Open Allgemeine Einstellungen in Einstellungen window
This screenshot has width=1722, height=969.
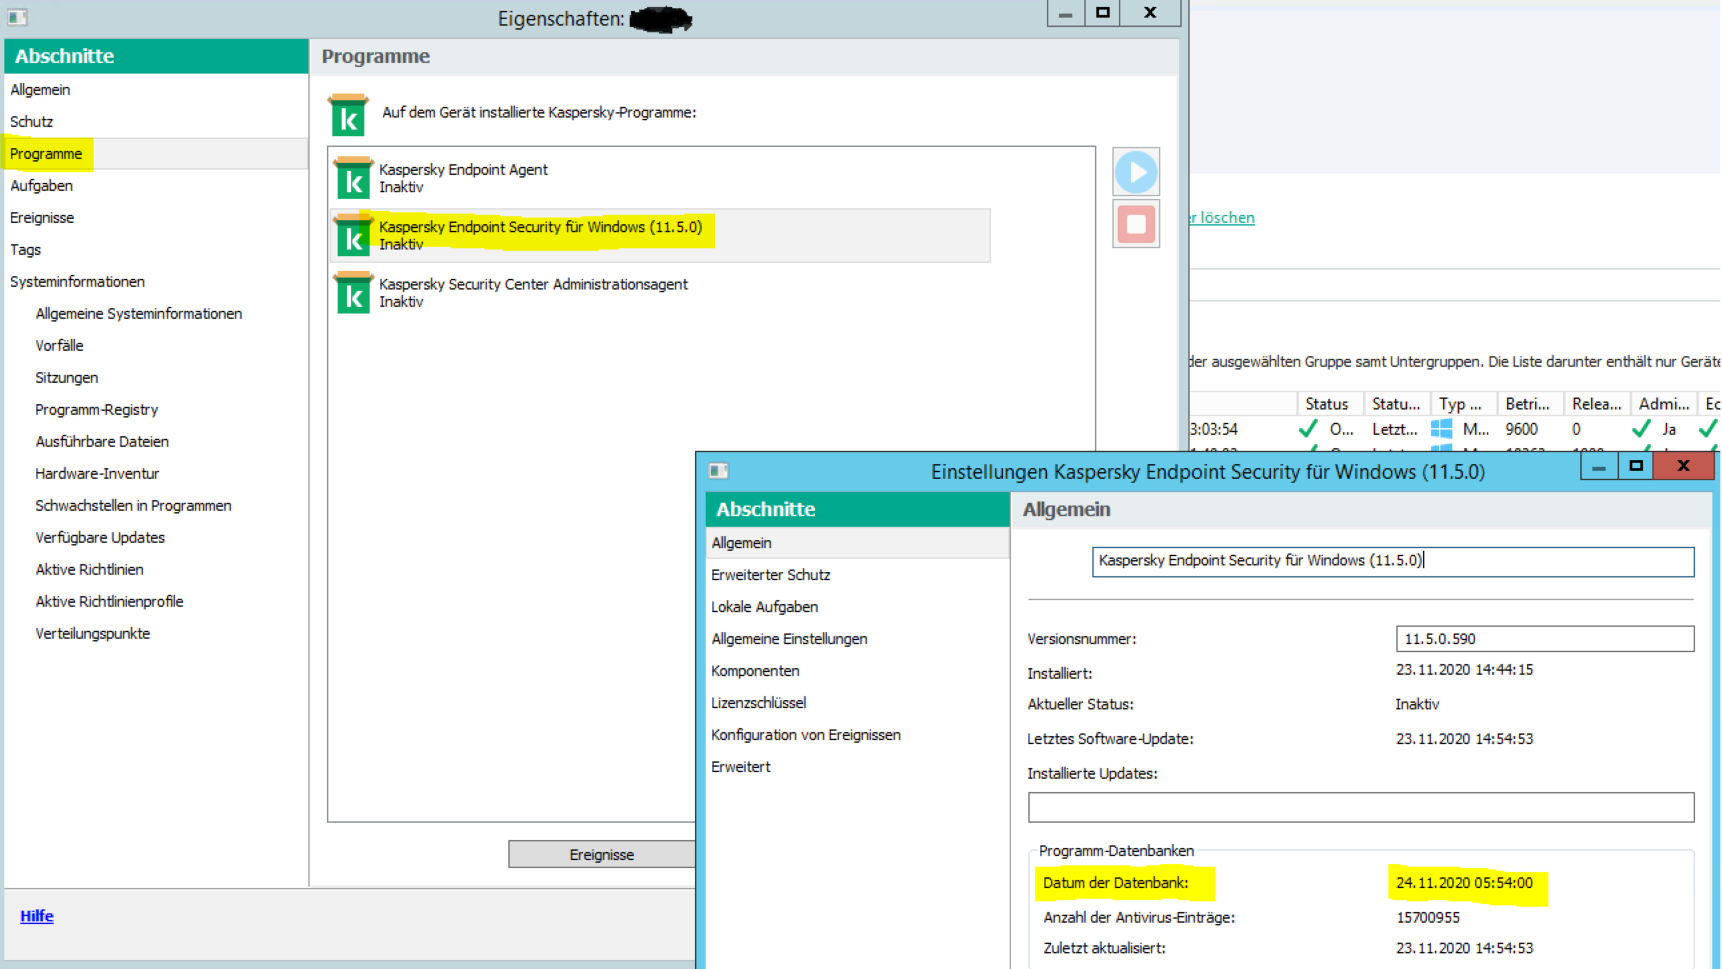coord(789,639)
